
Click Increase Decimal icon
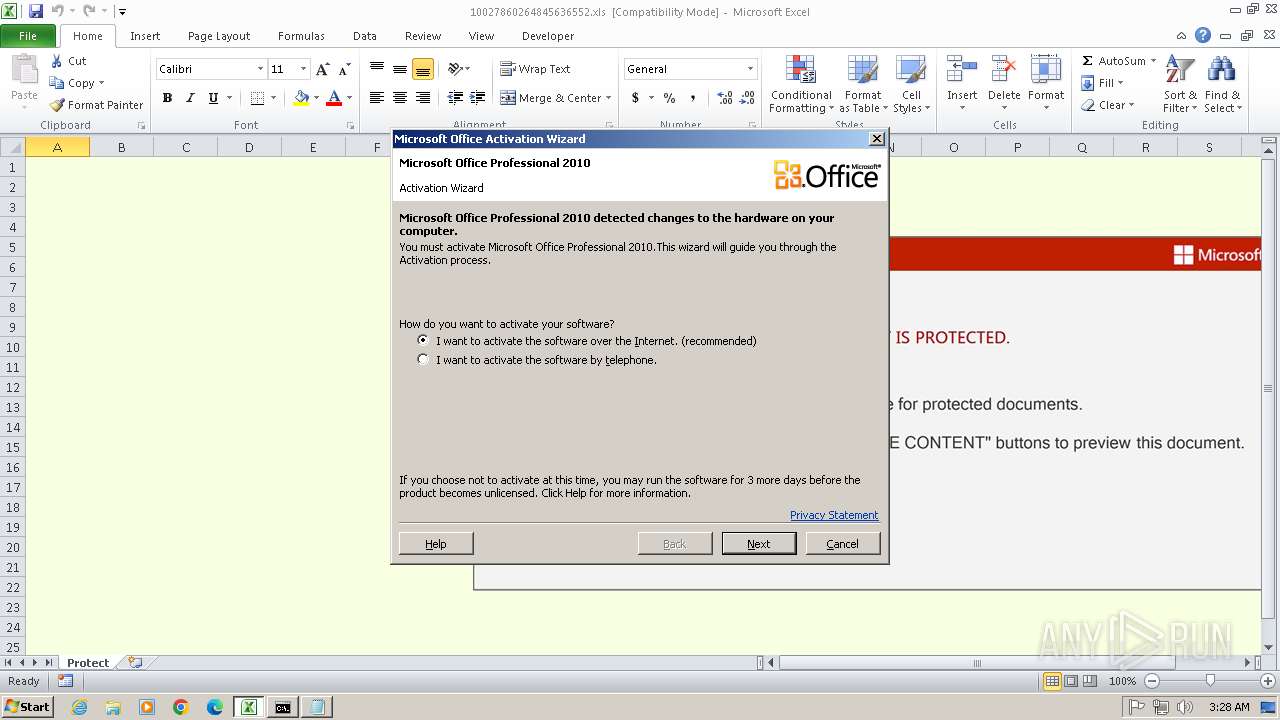(725, 98)
